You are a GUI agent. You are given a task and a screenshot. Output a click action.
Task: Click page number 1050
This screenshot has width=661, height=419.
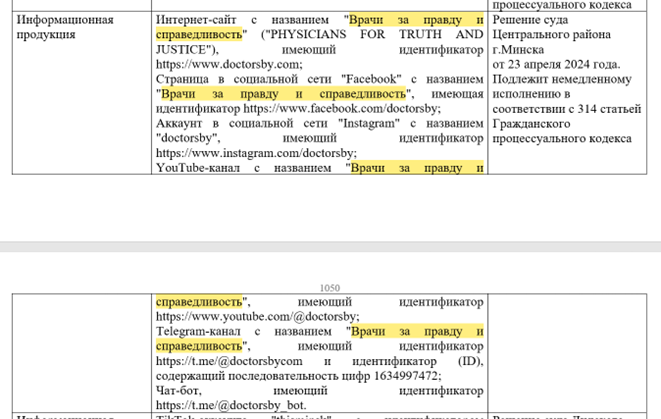point(329,287)
